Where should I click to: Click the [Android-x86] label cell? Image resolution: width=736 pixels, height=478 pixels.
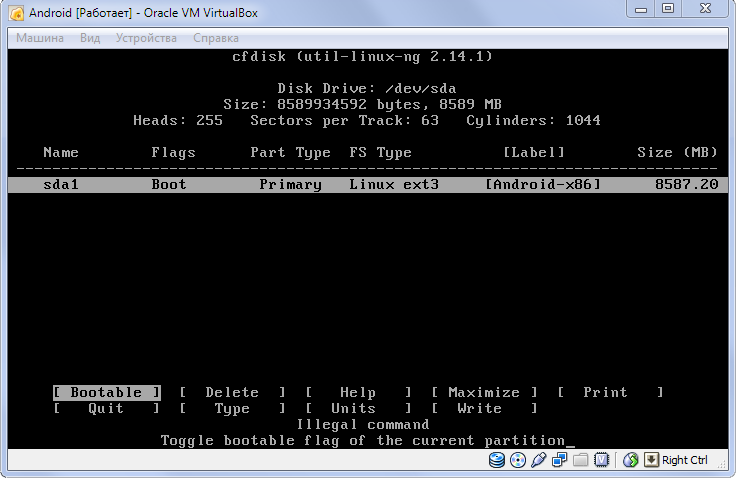click(543, 185)
